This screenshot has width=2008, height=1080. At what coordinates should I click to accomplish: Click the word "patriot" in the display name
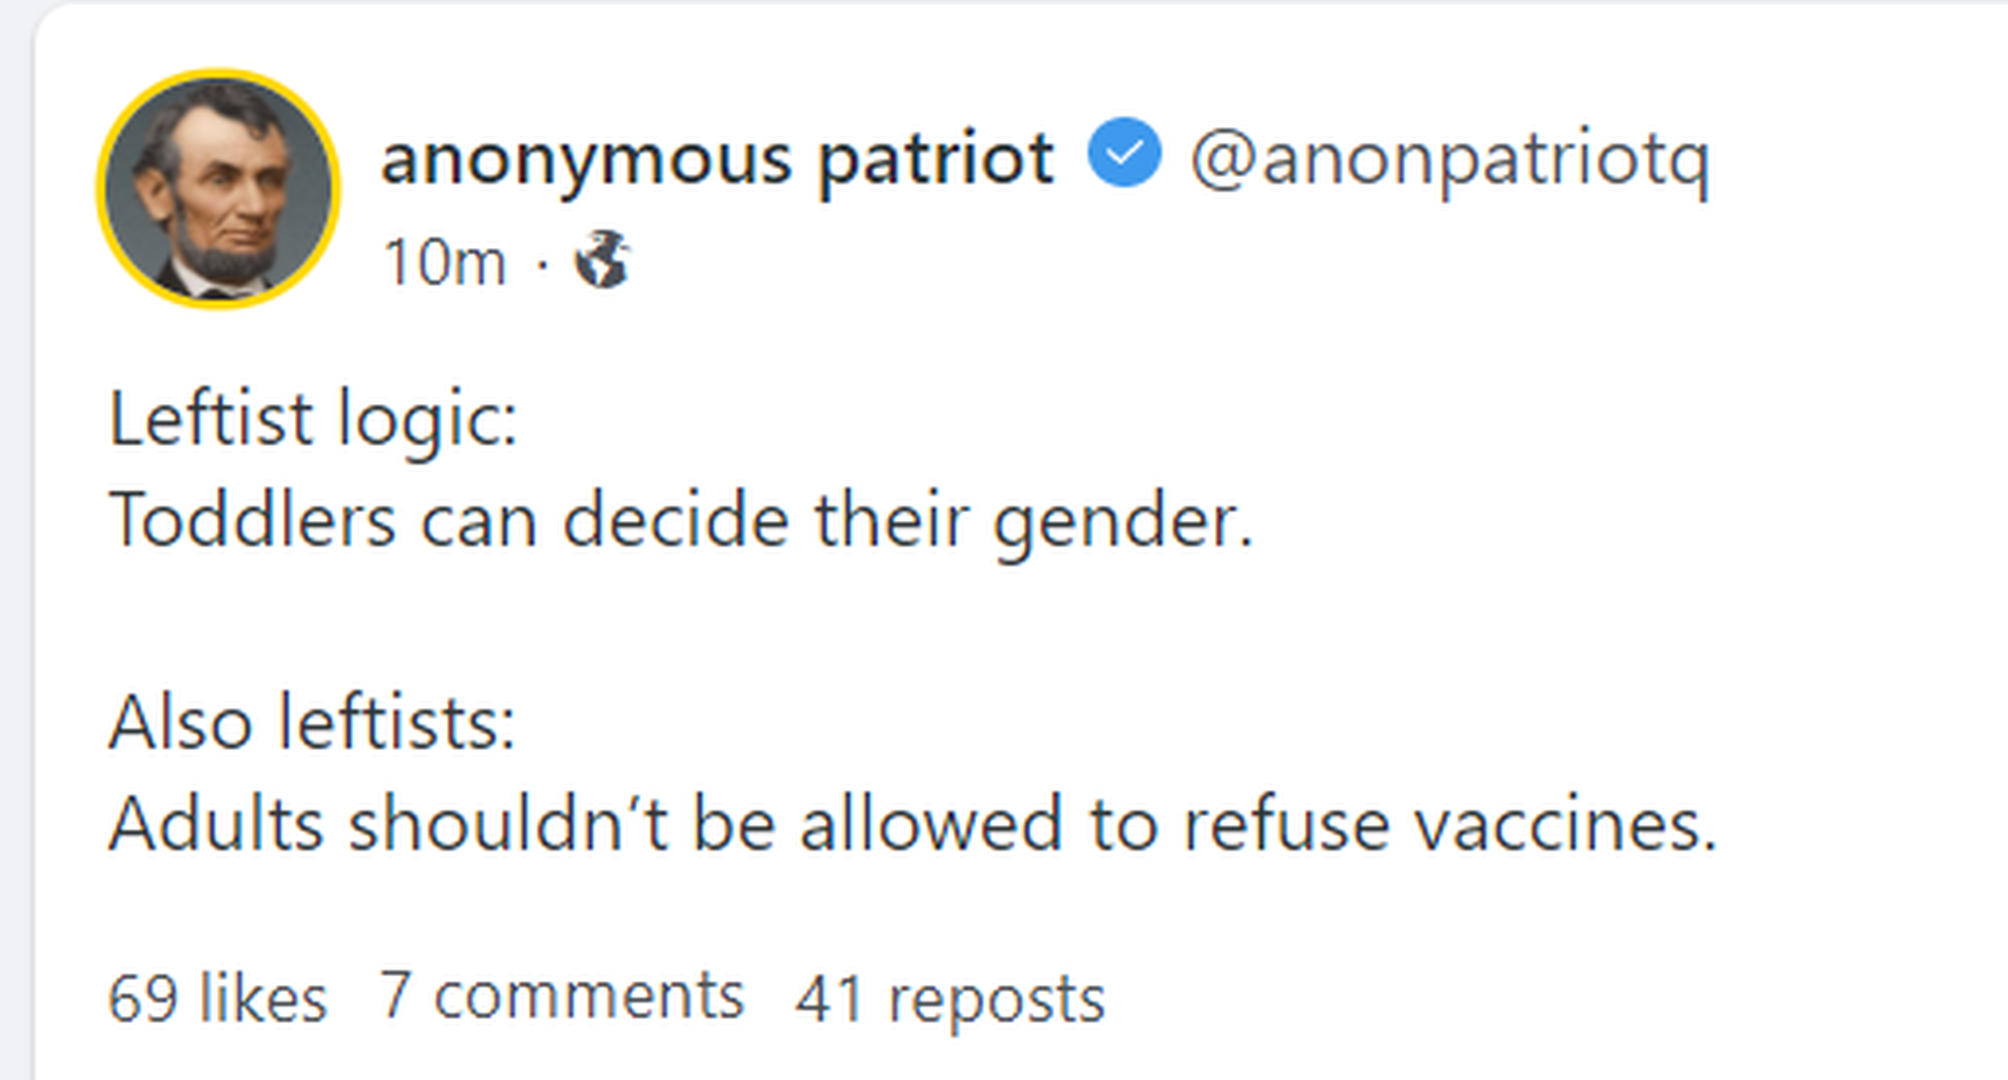click(x=936, y=158)
